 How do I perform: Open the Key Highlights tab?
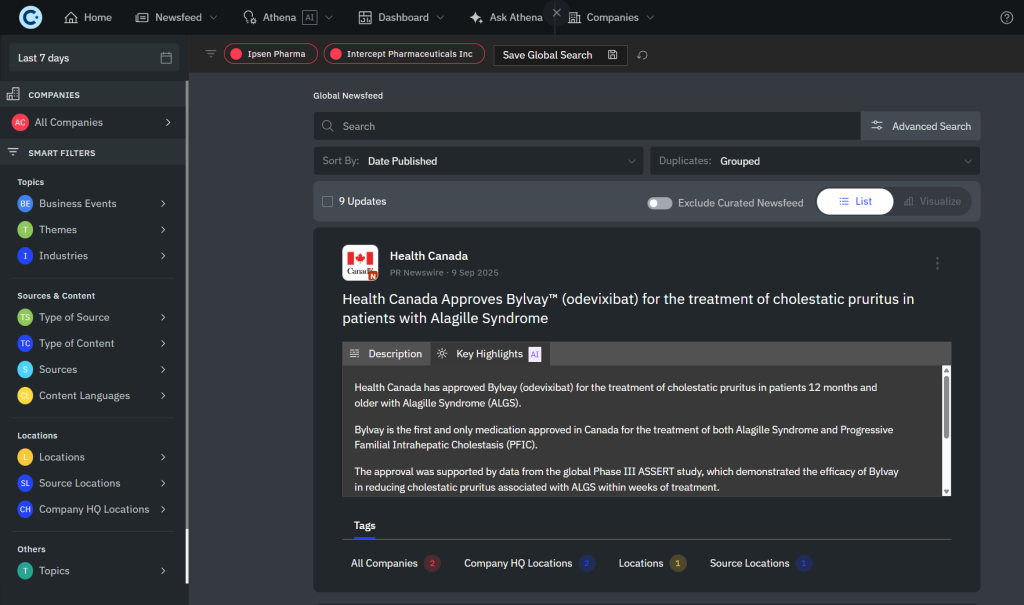[490, 353]
